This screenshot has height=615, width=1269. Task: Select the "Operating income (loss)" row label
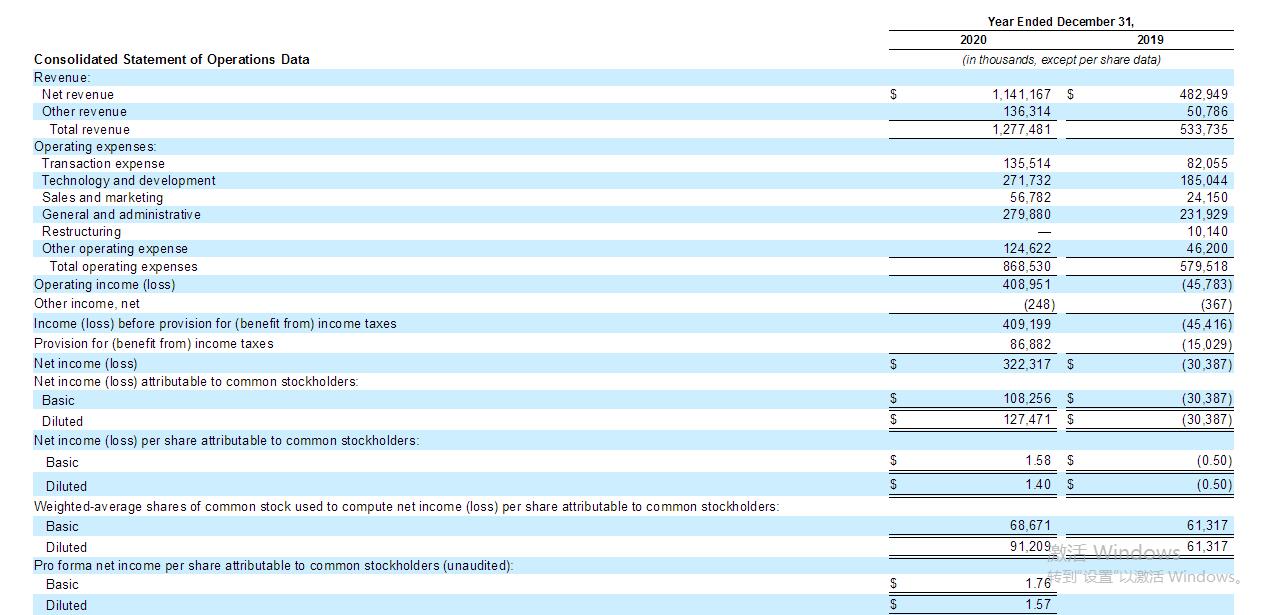104,285
